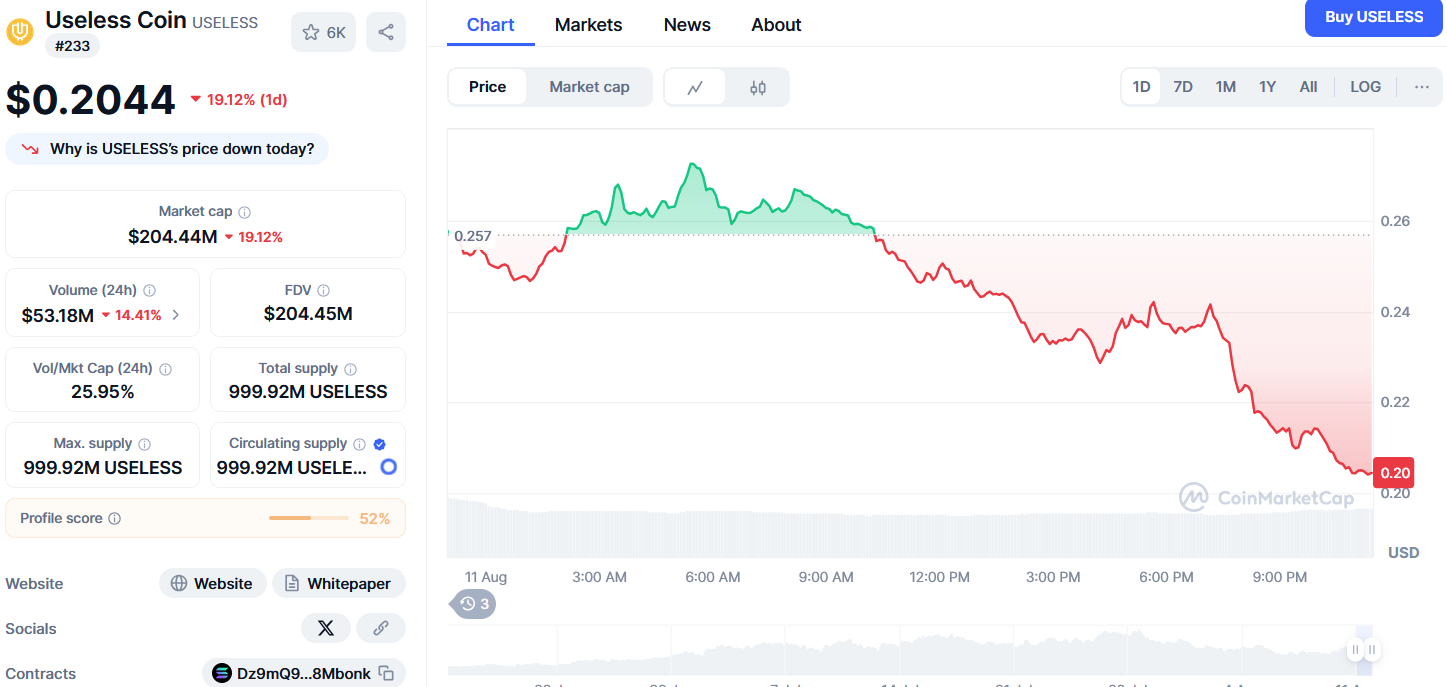This screenshot has width=1447, height=687.
Task: Click the red 0.20 current price tag
Action: pyautogui.click(x=1395, y=473)
